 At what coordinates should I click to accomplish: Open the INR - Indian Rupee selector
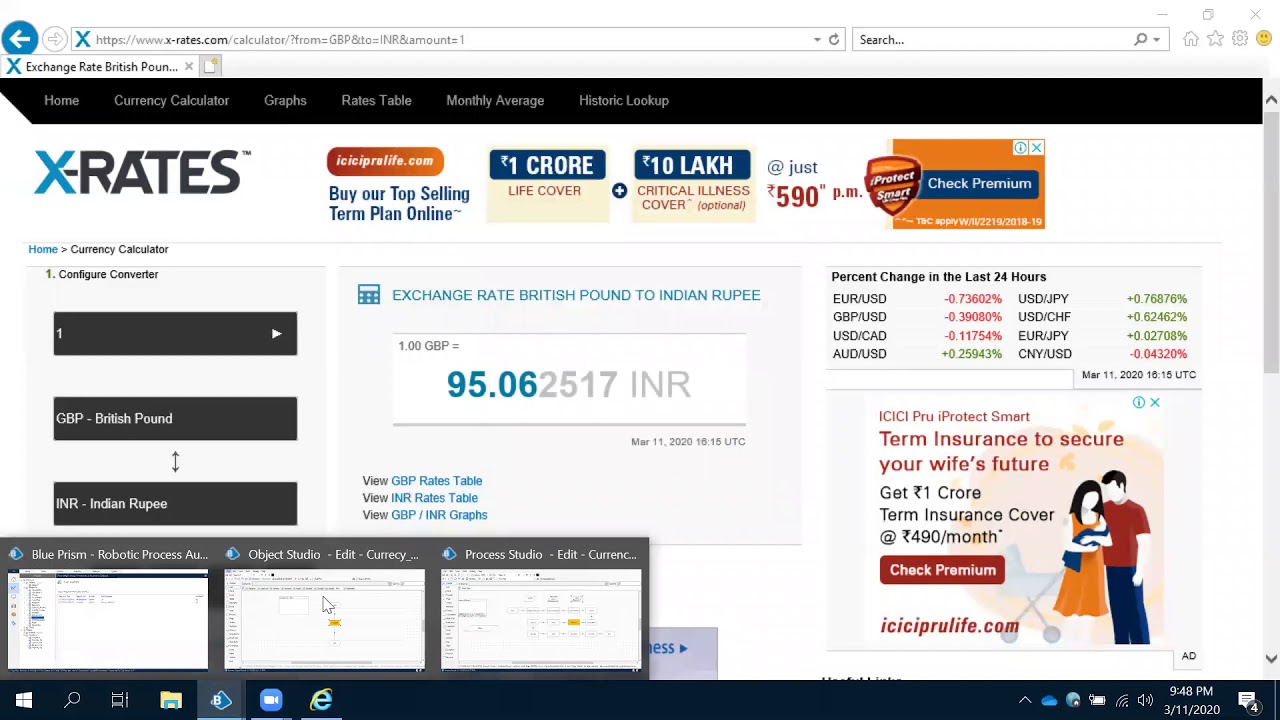pyautogui.click(x=175, y=503)
